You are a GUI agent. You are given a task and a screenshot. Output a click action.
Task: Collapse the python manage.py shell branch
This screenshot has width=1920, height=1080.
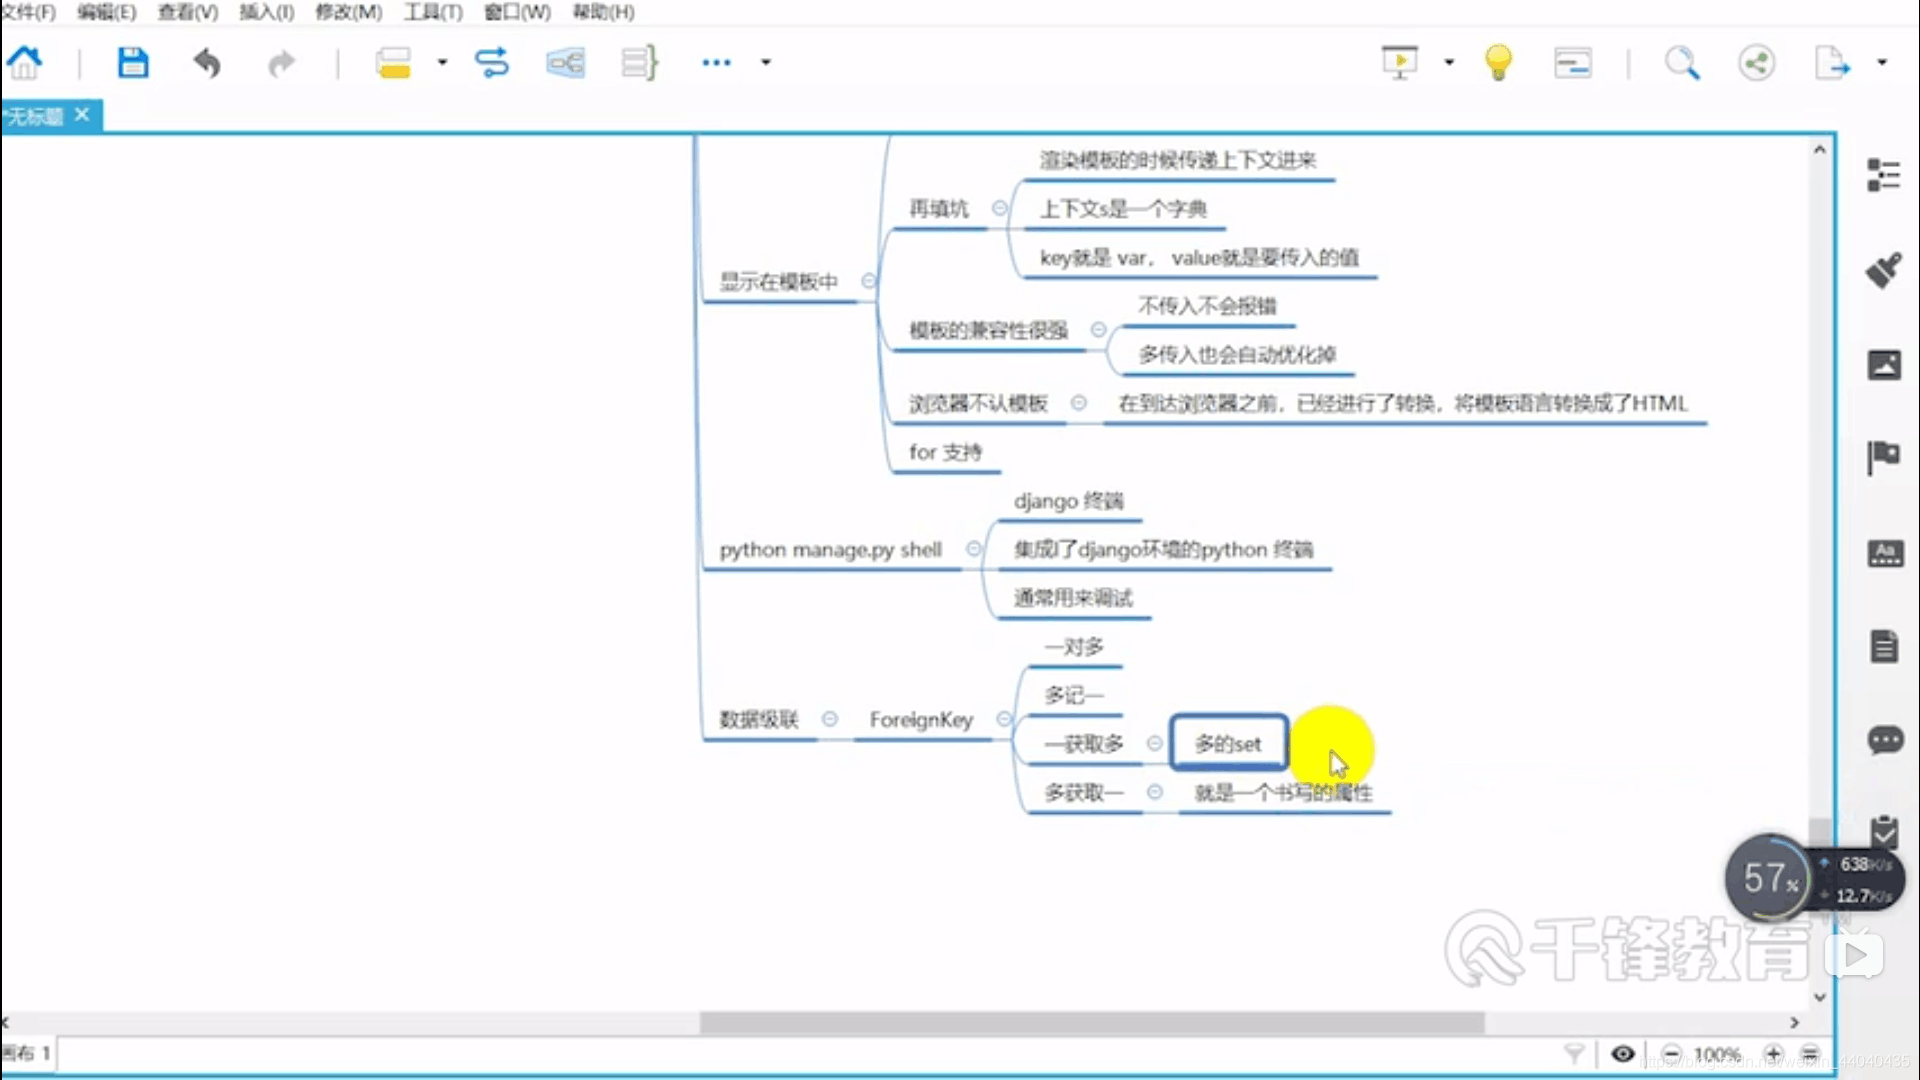(973, 549)
